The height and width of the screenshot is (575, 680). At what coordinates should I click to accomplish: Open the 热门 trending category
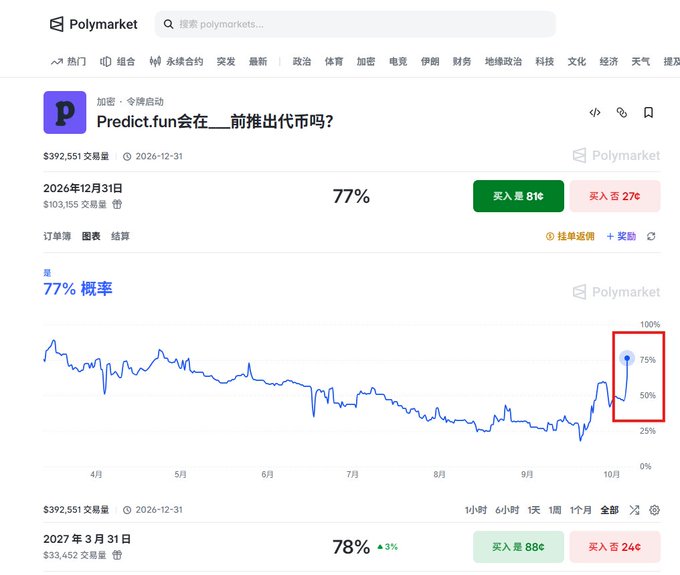pyautogui.click(x=69, y=62)
